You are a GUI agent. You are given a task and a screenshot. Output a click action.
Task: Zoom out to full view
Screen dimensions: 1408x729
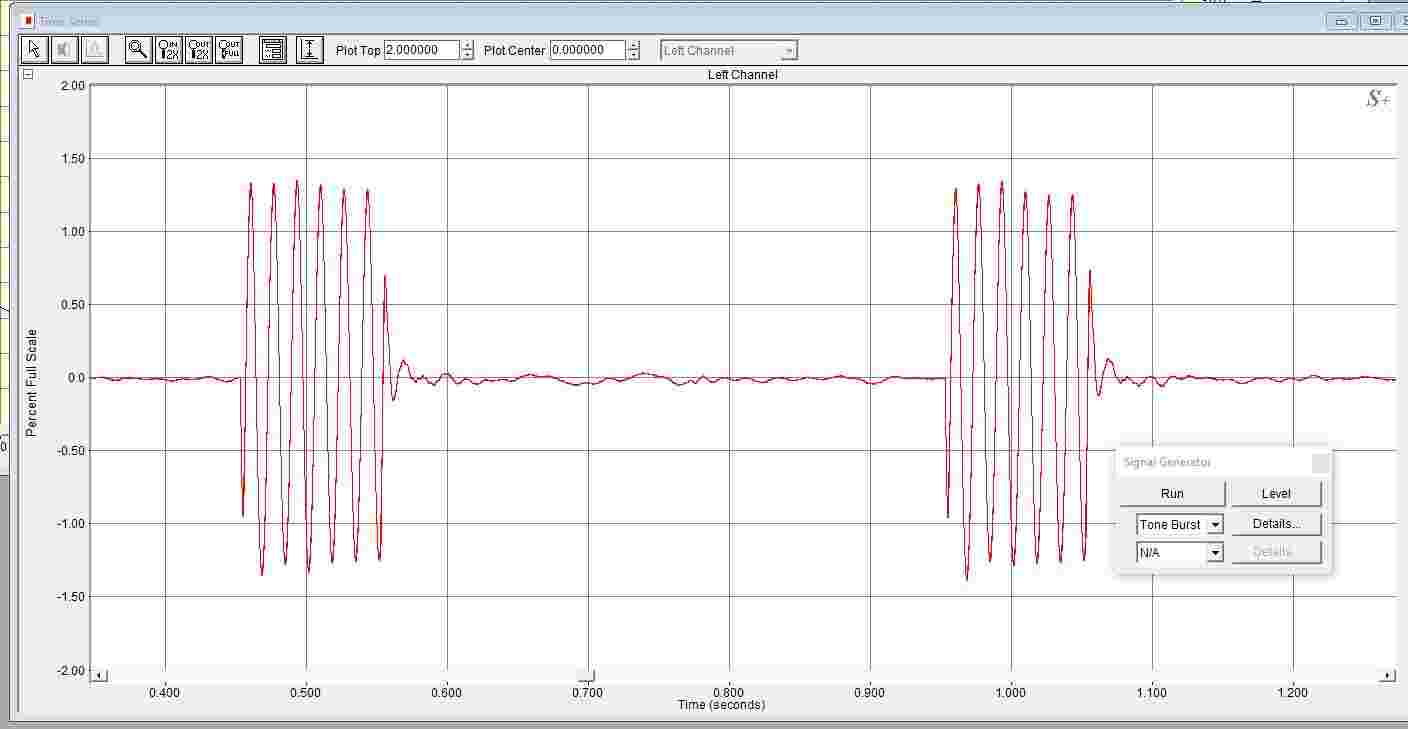point(230,49)
